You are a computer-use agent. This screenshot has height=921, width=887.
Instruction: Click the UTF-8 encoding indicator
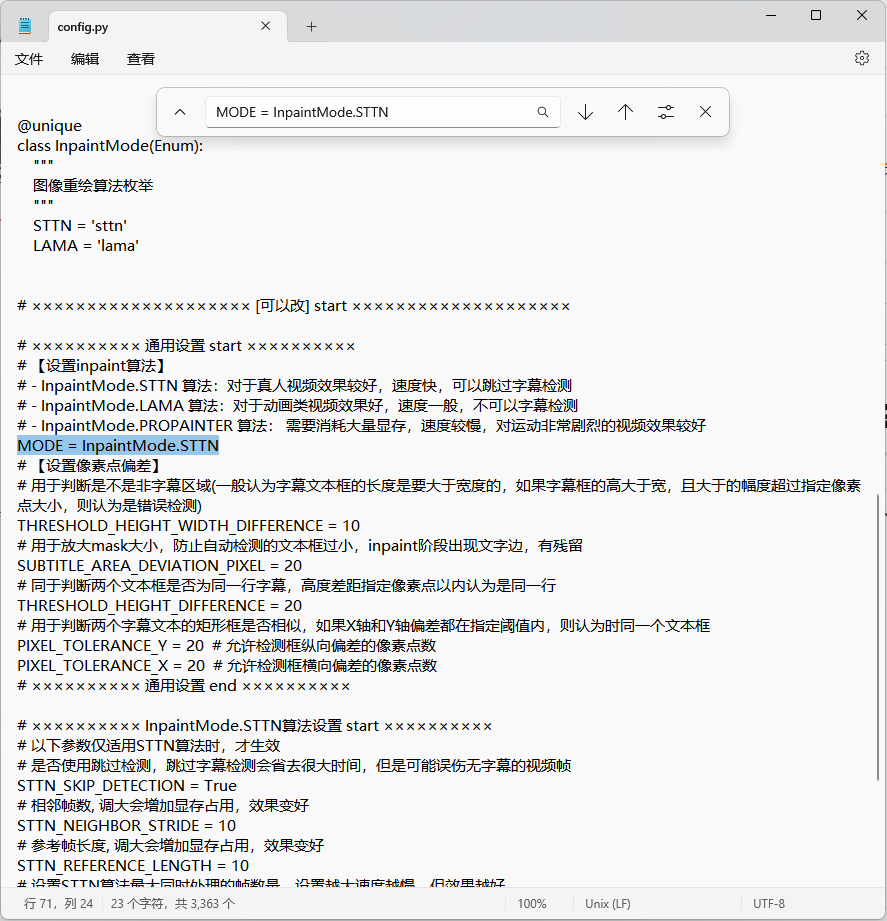click(x=768, y=903)
